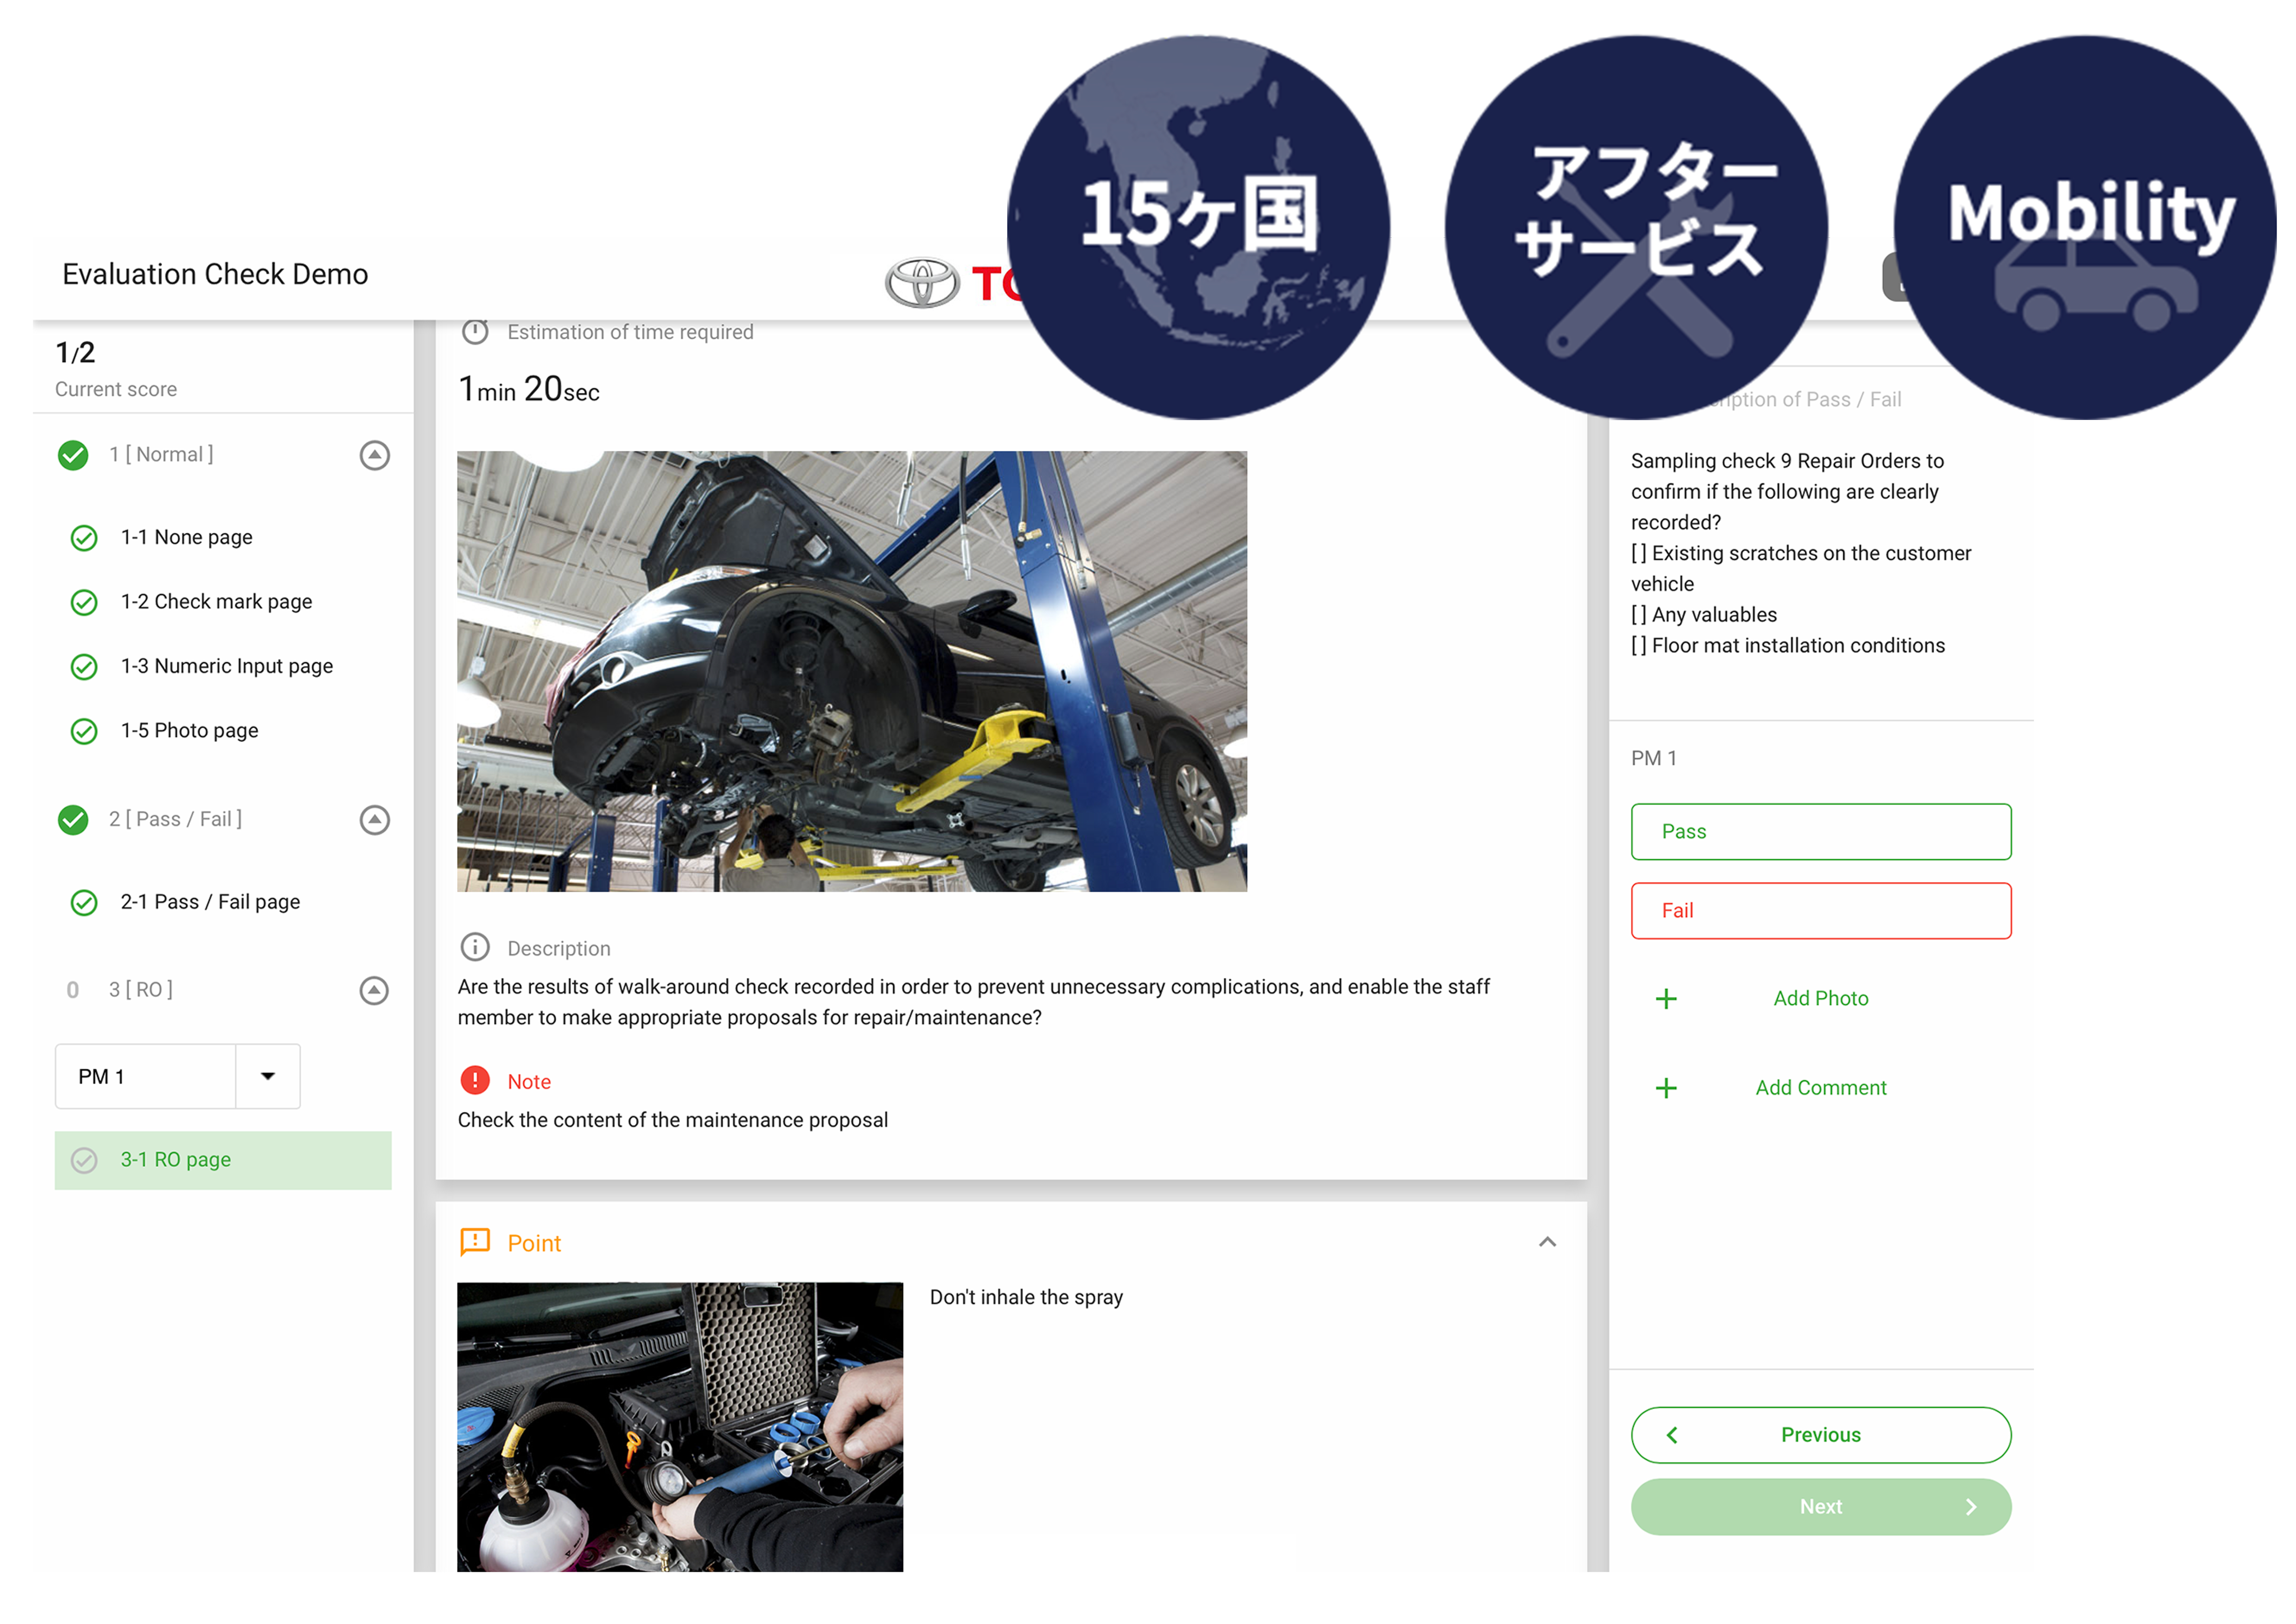The height and width of the screenshot is (1624, 2296).
Task: Click the 1/2 current score value
Action: pos(75,352)
